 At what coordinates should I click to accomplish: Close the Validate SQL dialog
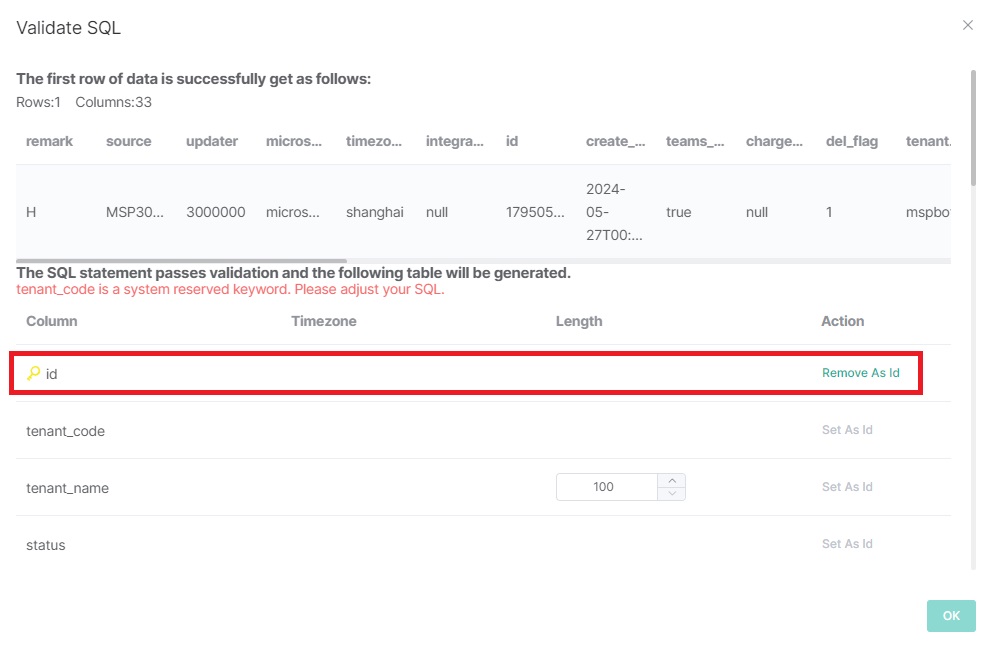967,26
